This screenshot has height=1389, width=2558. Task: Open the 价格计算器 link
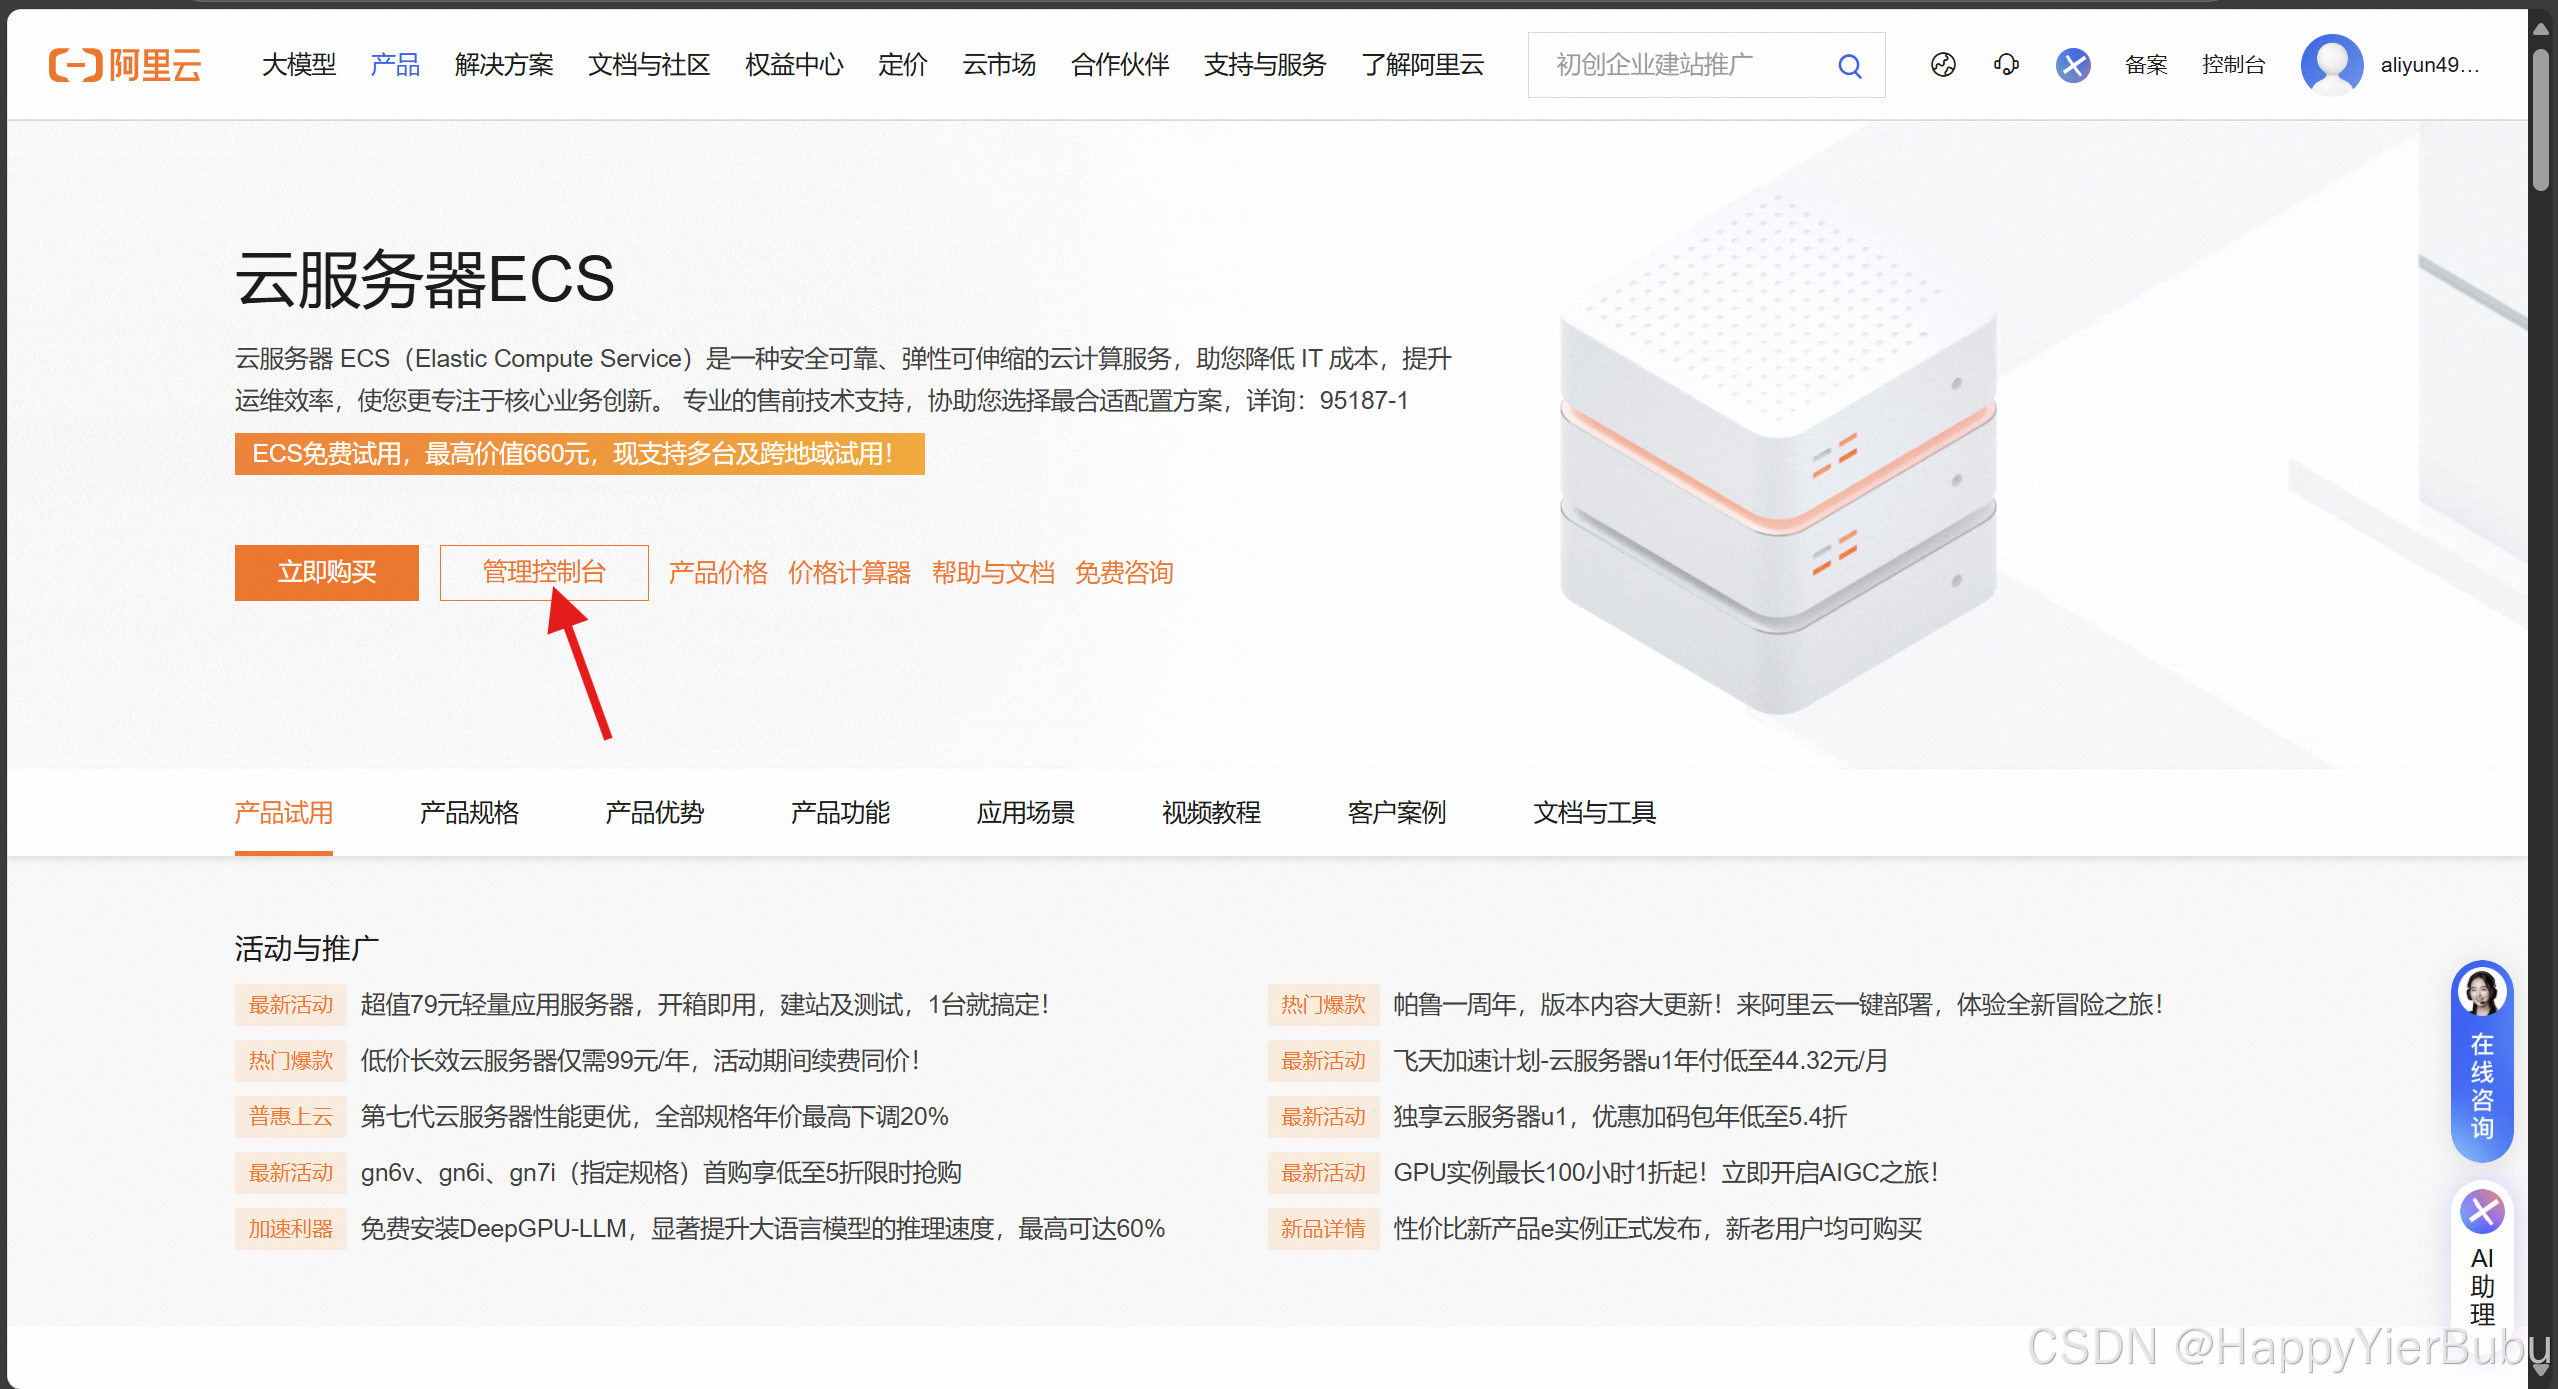tap(849, 572)
